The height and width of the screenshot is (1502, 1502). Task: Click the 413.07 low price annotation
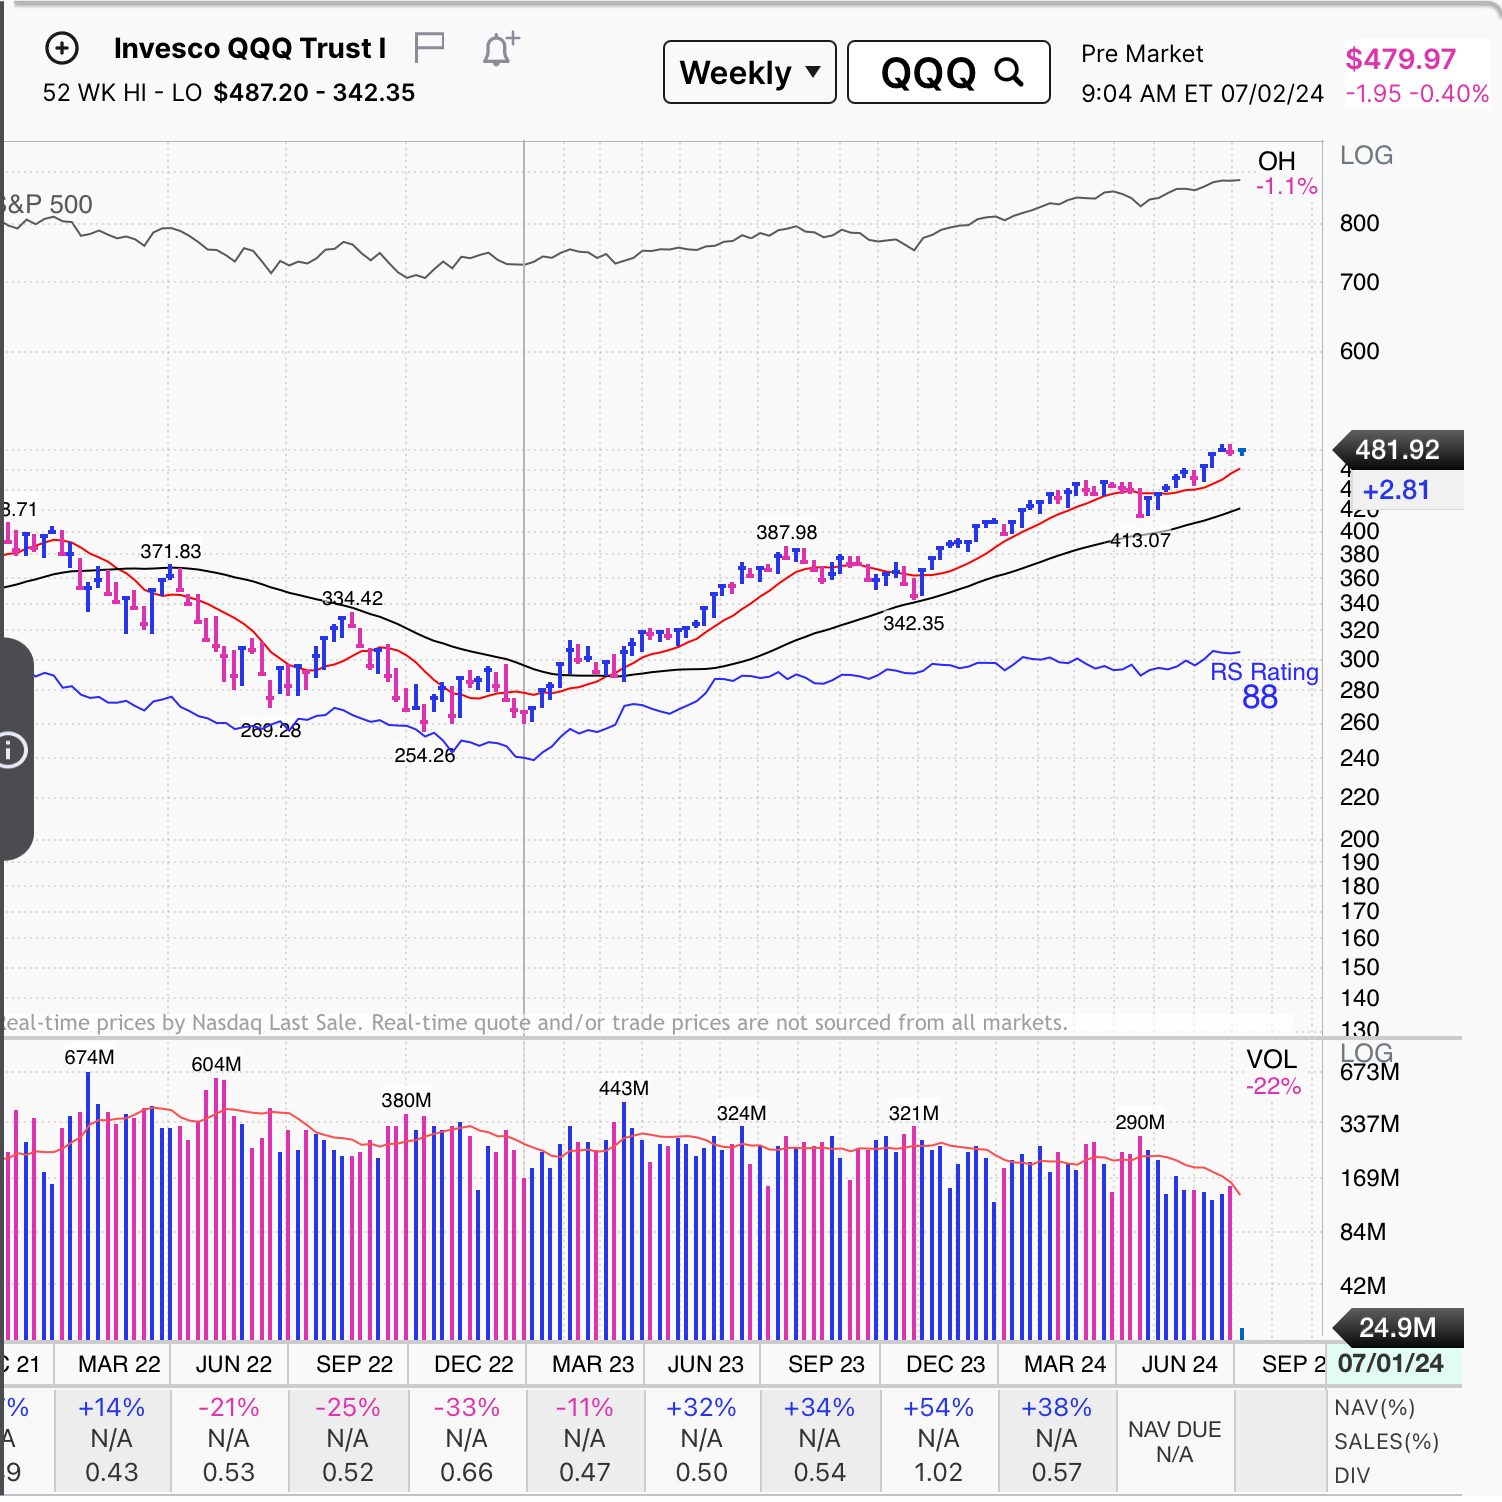pos(1140,540)
